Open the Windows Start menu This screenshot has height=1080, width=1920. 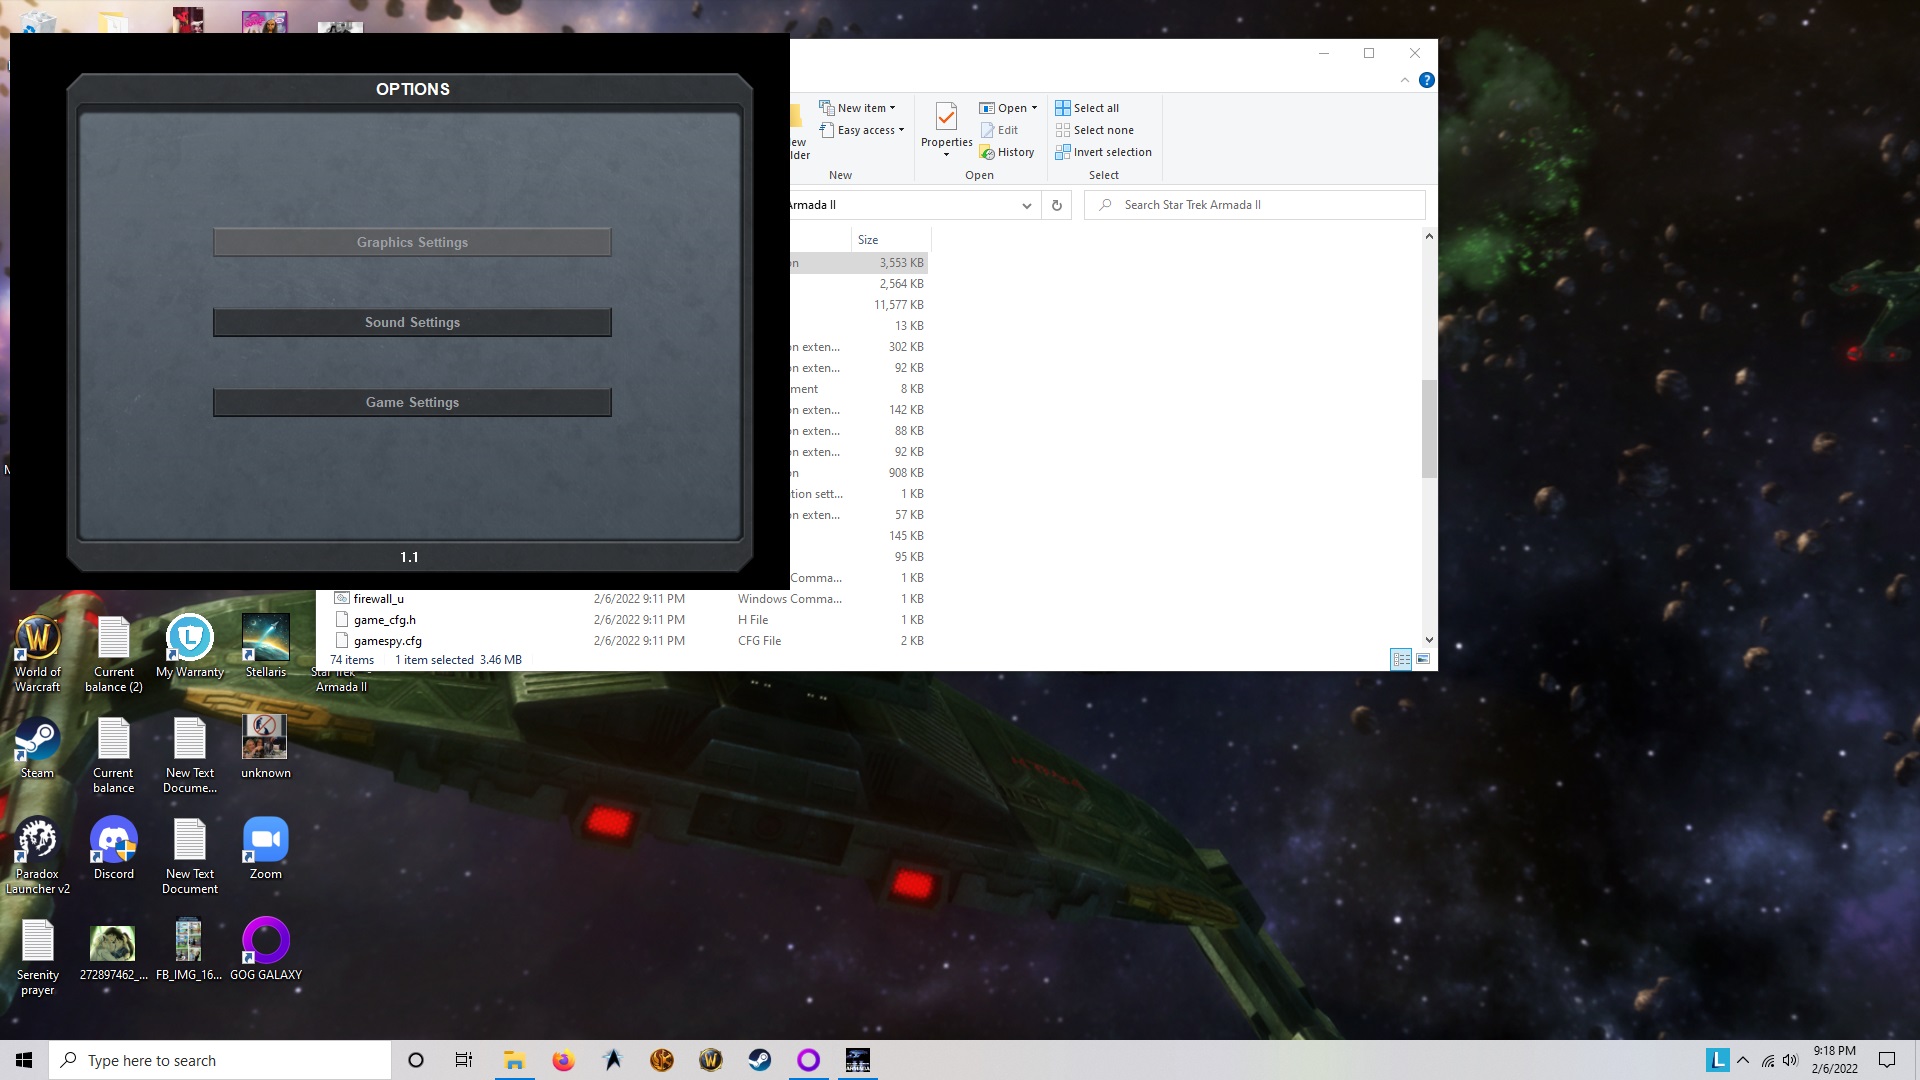pos(24,1060)
